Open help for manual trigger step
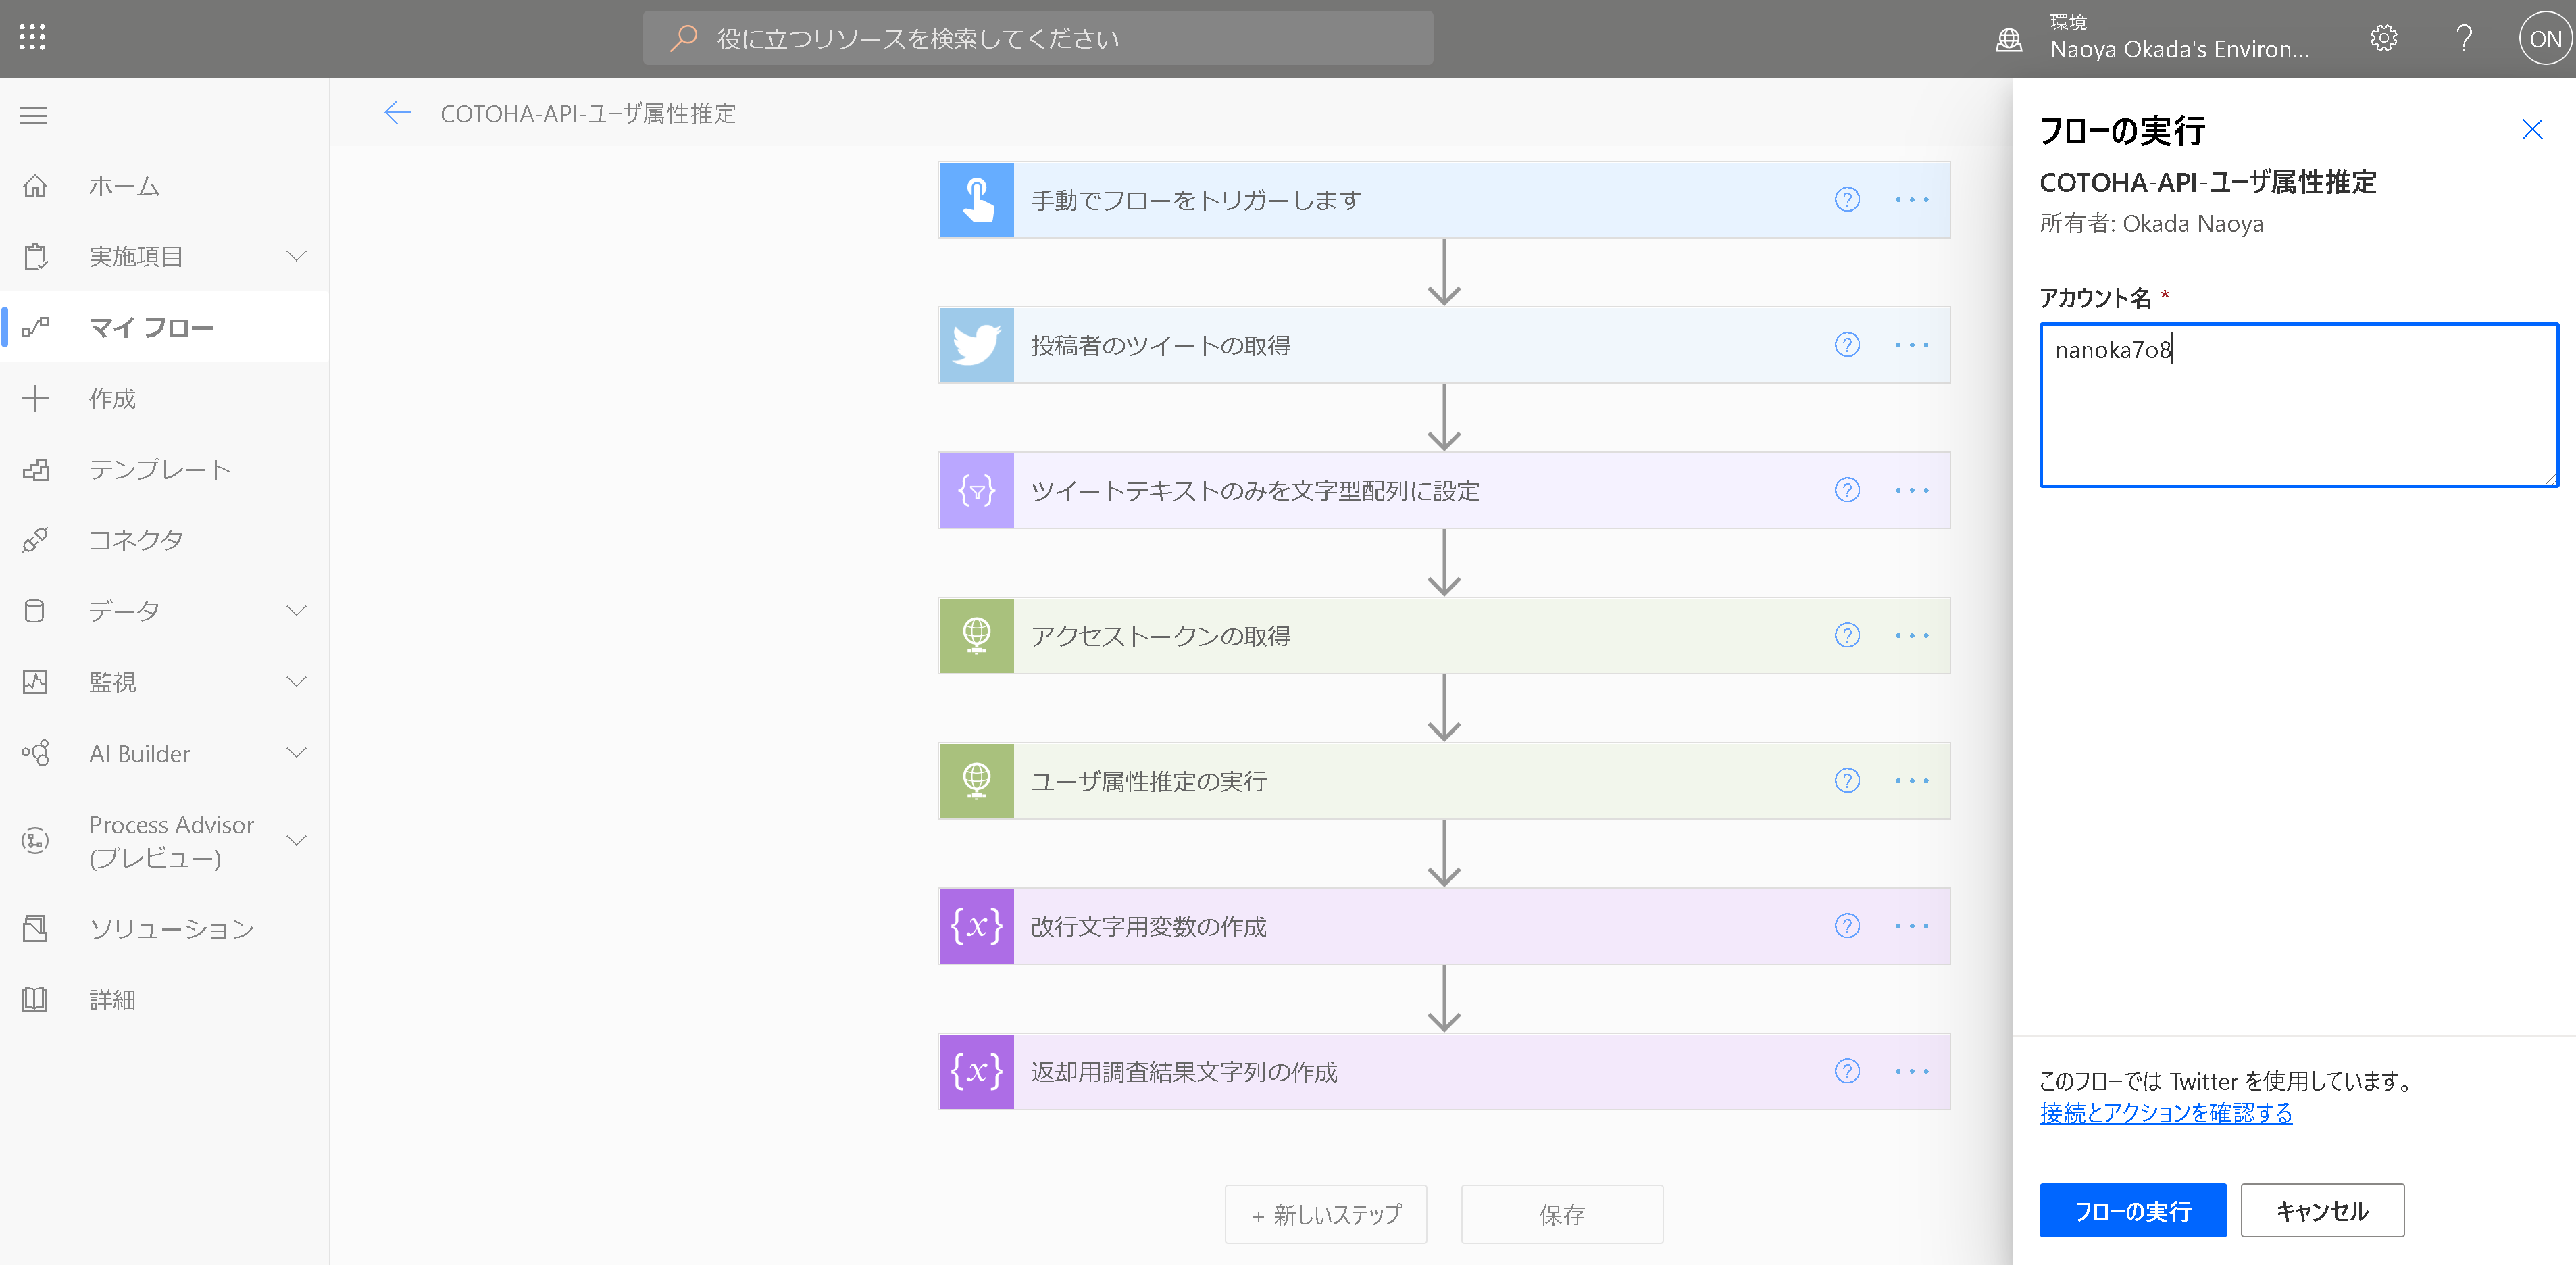The width and height of the screenshot is (2576, 1265). [1846, 200]
